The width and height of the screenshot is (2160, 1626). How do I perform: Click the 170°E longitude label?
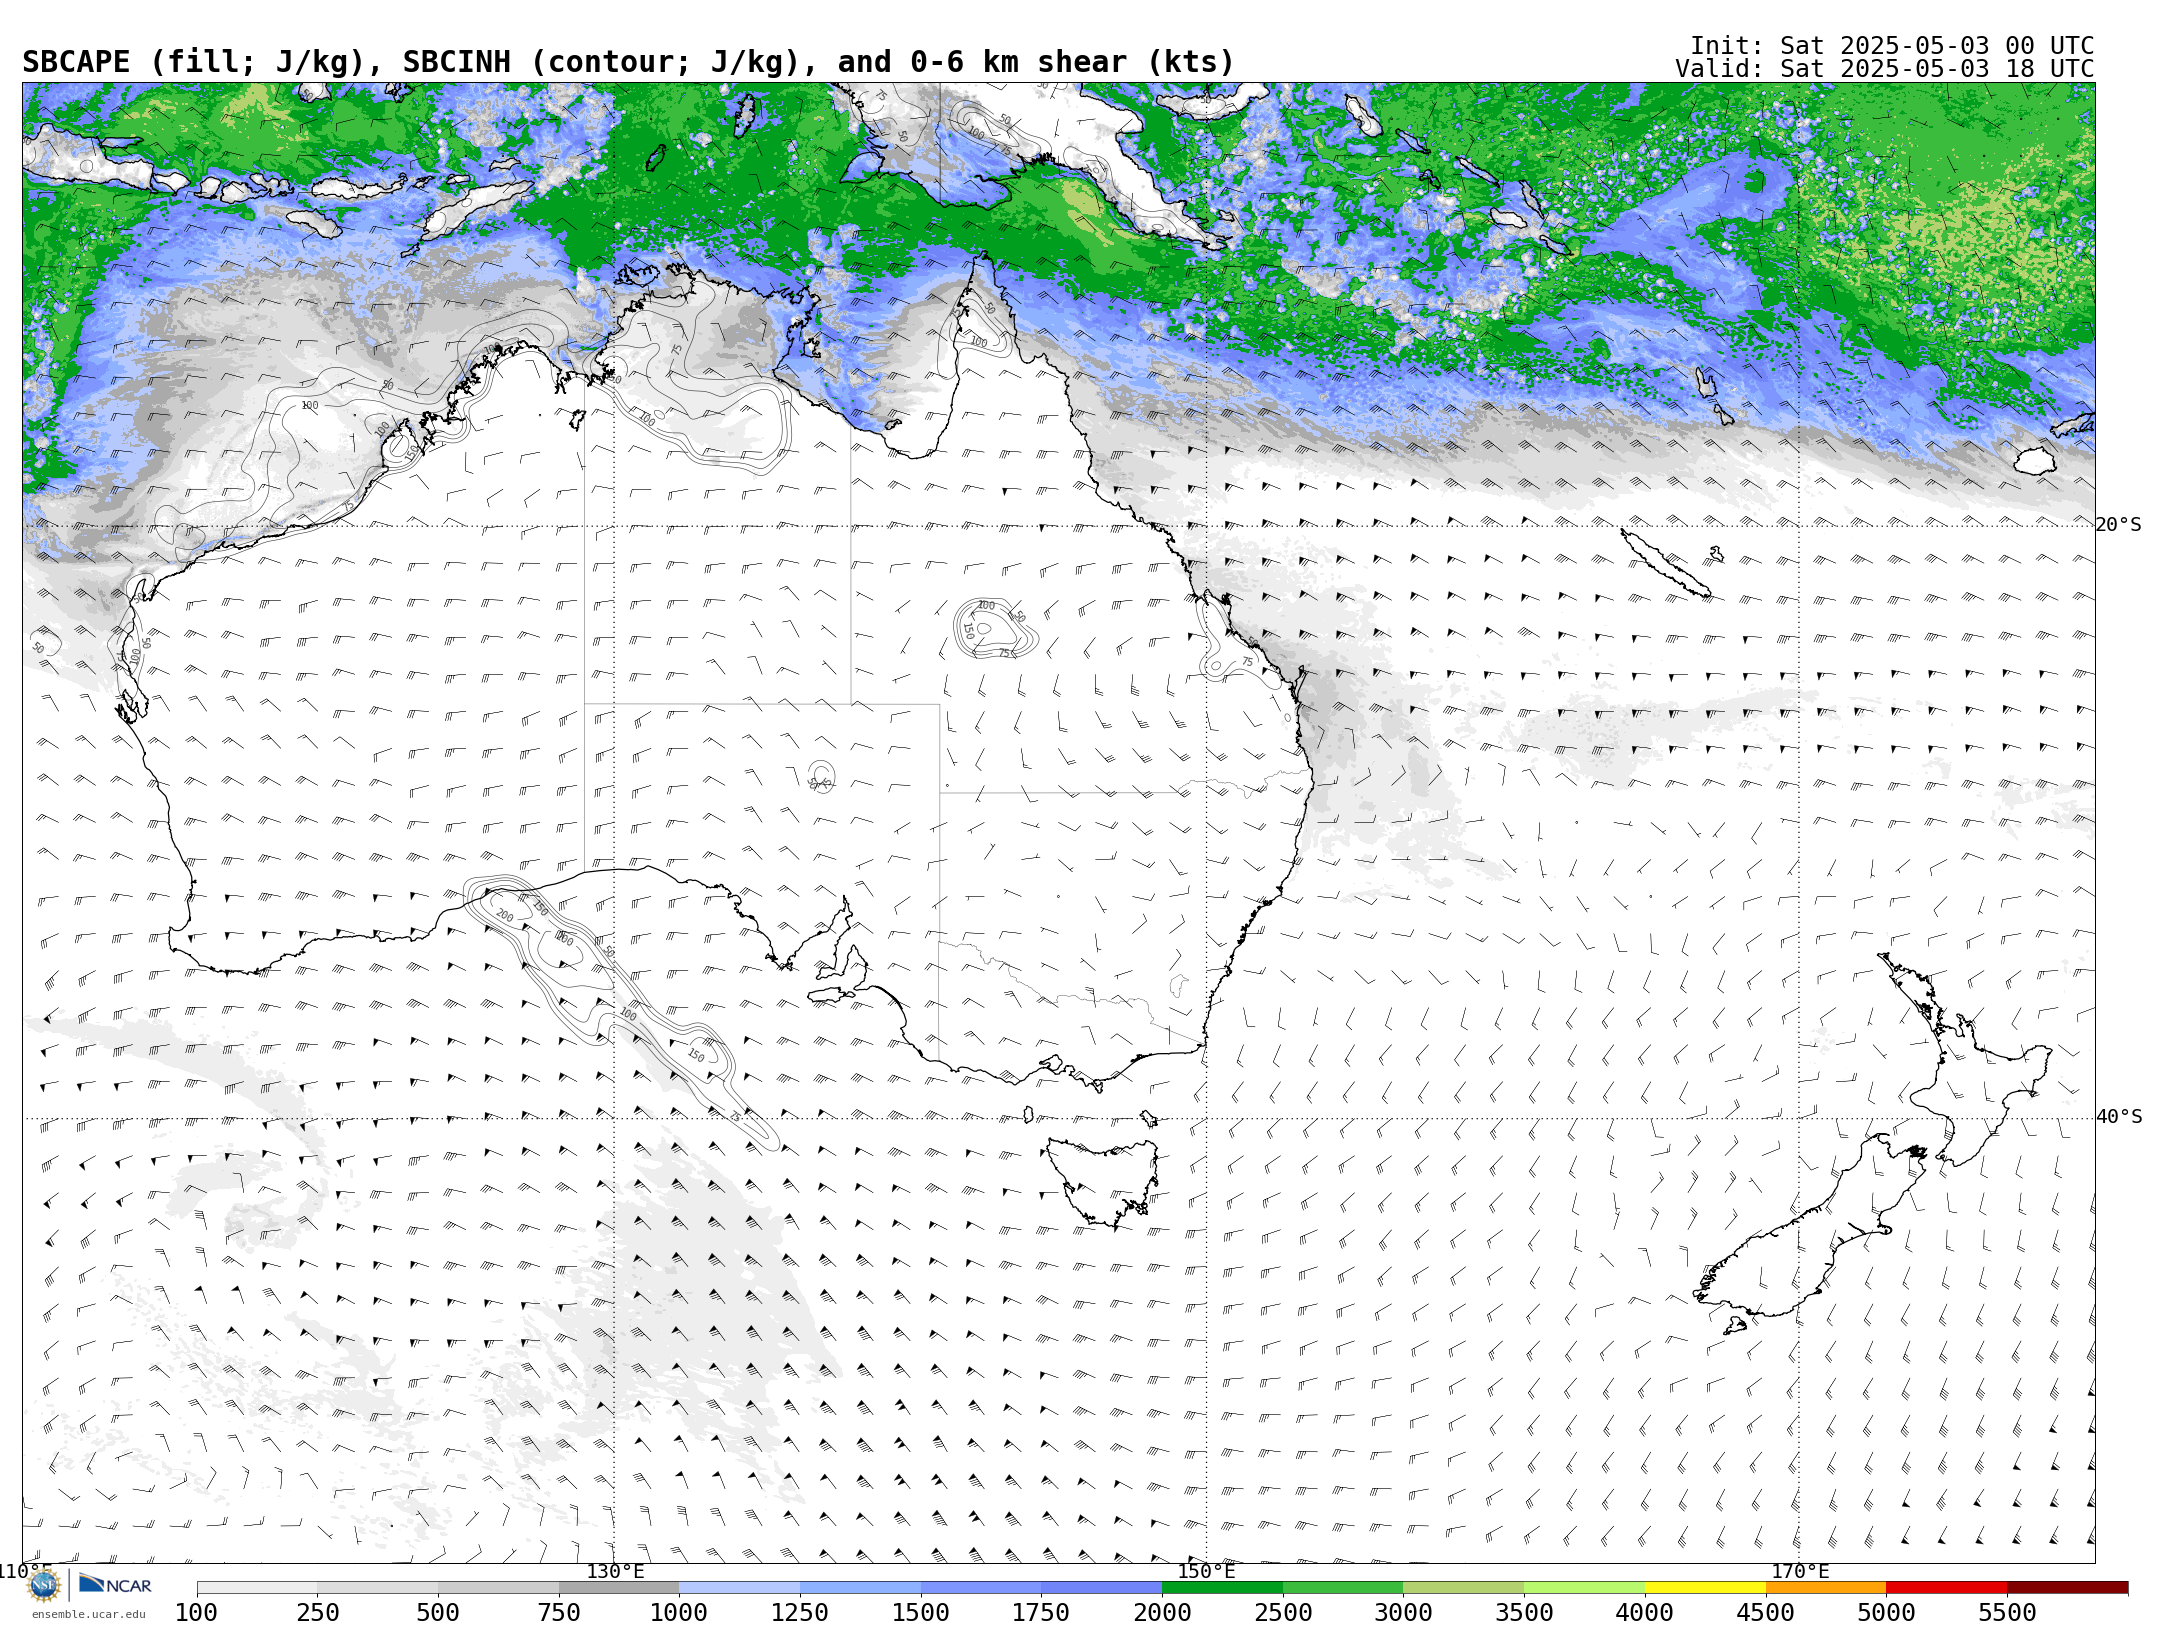coord(1800,1571)
